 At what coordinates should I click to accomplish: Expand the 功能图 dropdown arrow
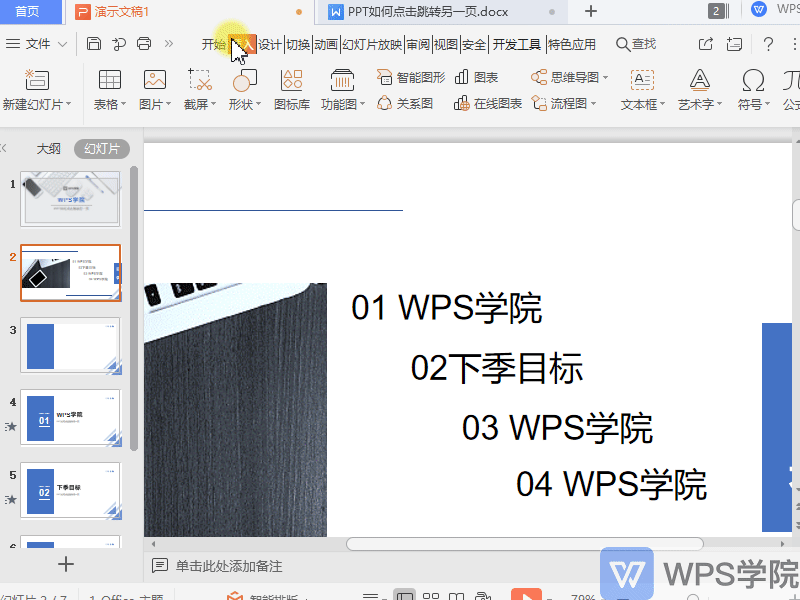pos(362,104)
